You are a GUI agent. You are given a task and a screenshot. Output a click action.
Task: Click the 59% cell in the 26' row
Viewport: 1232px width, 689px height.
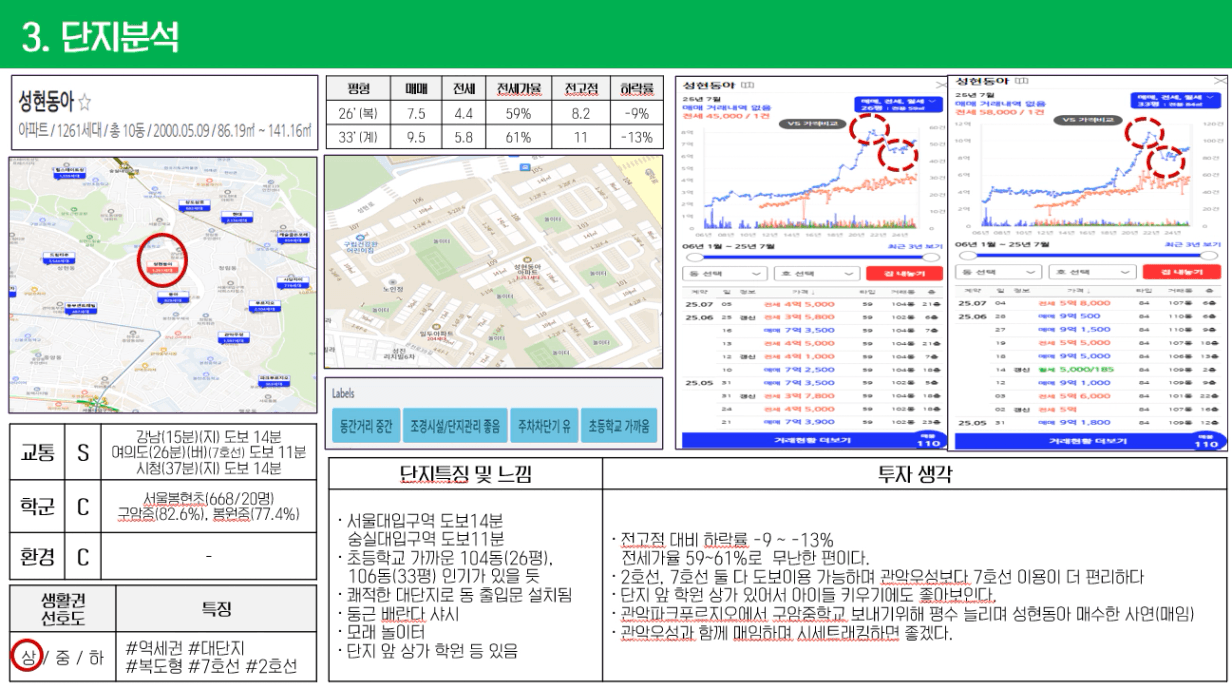[517, 113]
